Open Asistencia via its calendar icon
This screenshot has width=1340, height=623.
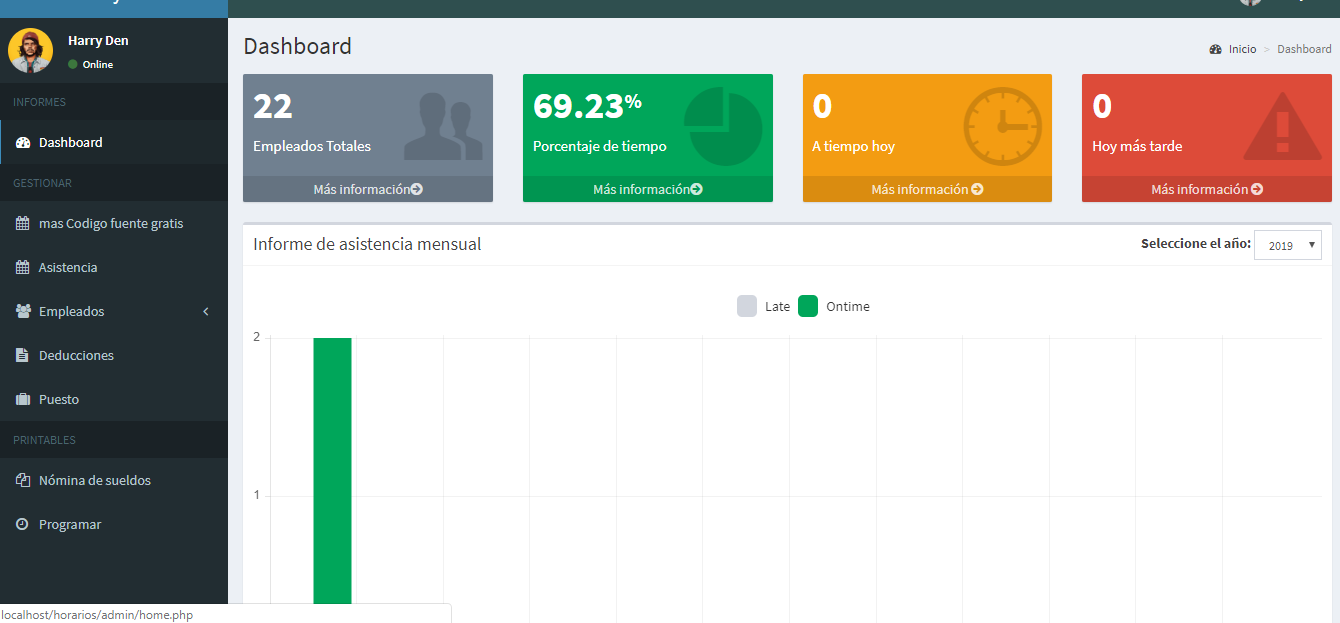click(x=22, y=267)
